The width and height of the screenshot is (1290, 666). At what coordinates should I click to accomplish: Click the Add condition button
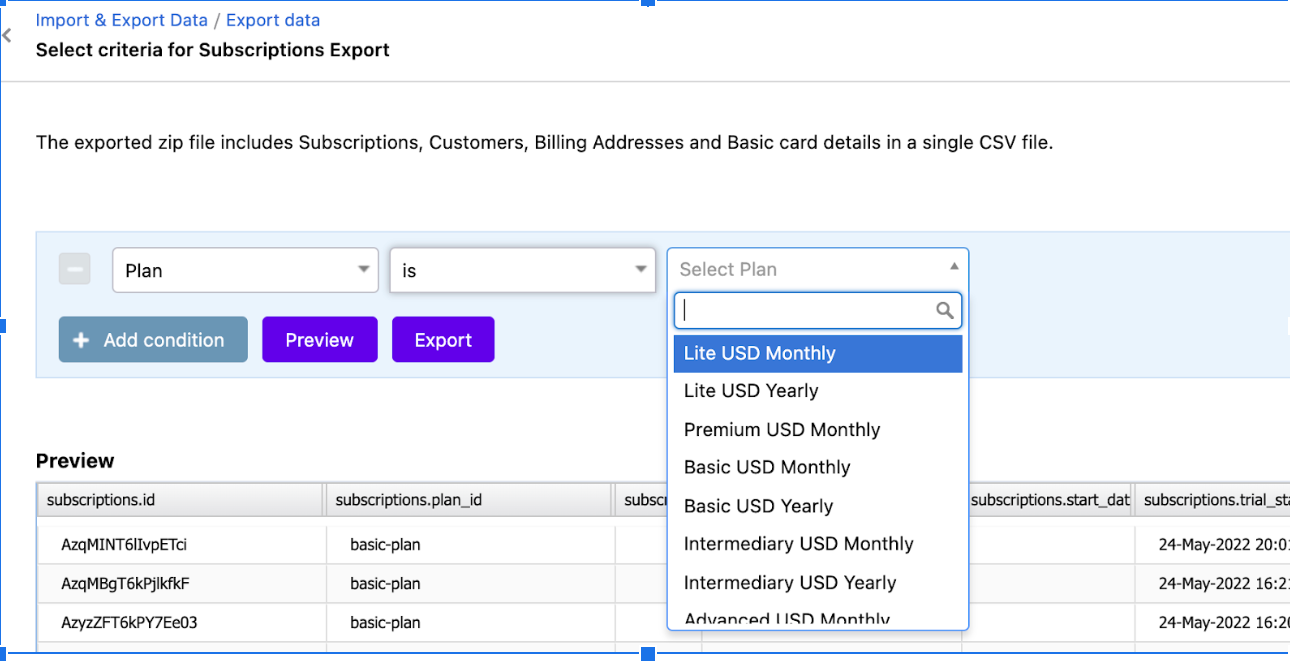point(153,340)
